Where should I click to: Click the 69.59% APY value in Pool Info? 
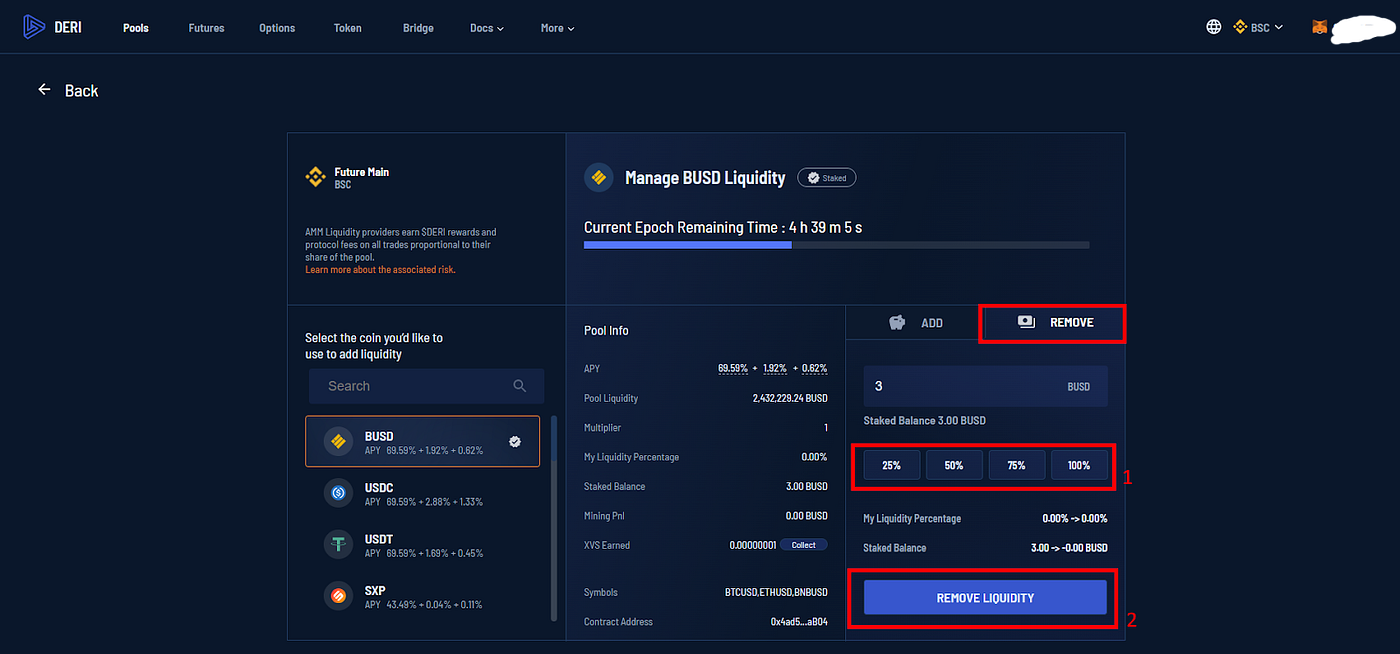pos(733,369)
